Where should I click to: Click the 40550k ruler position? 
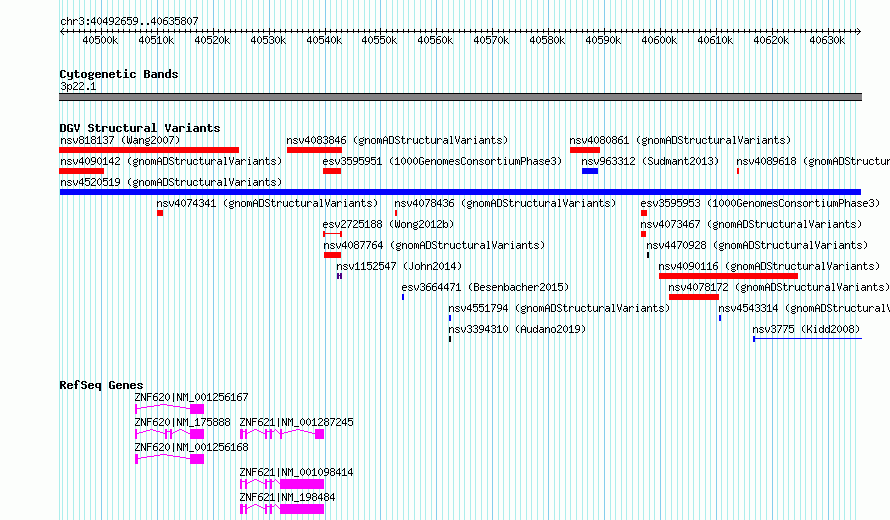click(379, 40)
